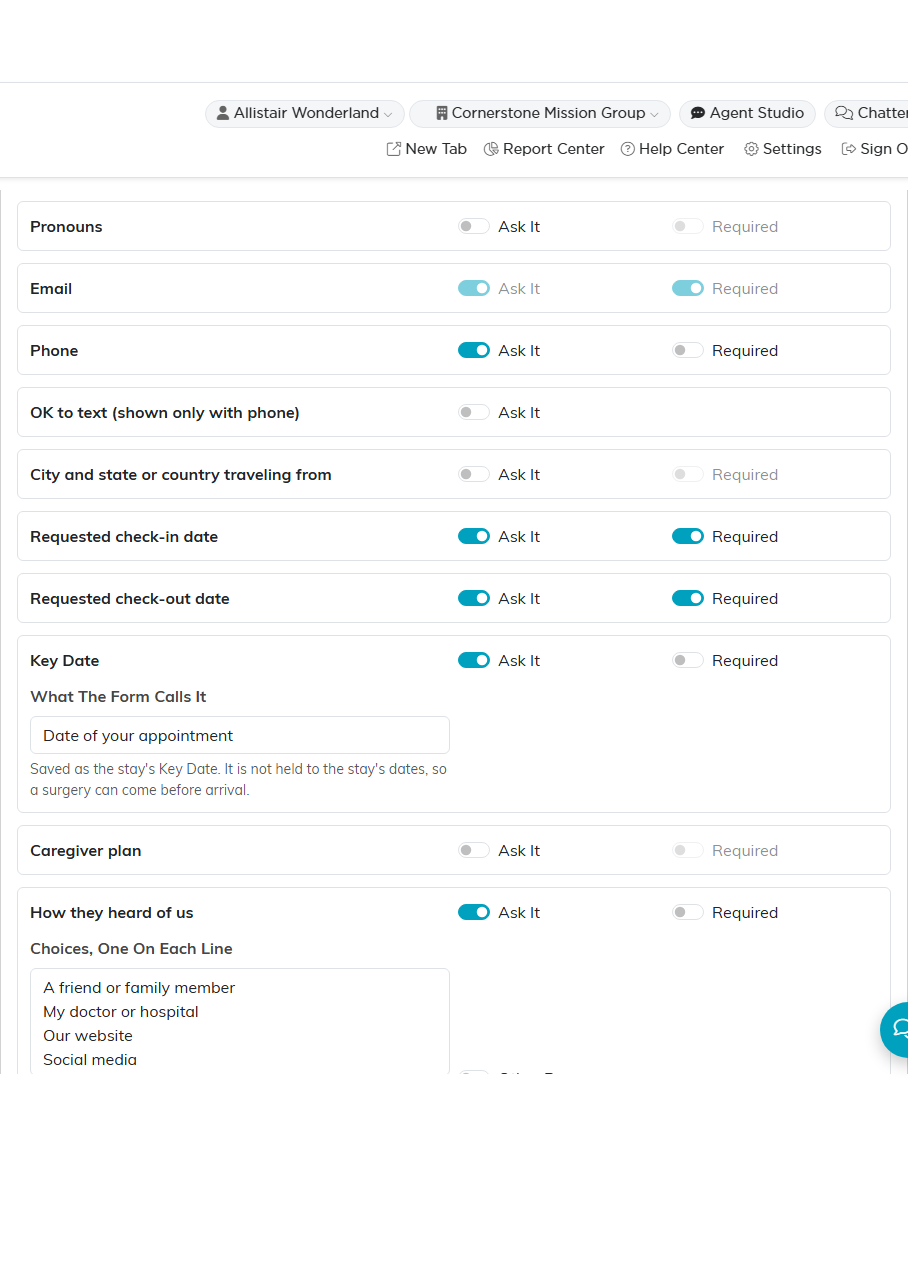Click the Choices, One On Each Line heading

tap(131, 949)
